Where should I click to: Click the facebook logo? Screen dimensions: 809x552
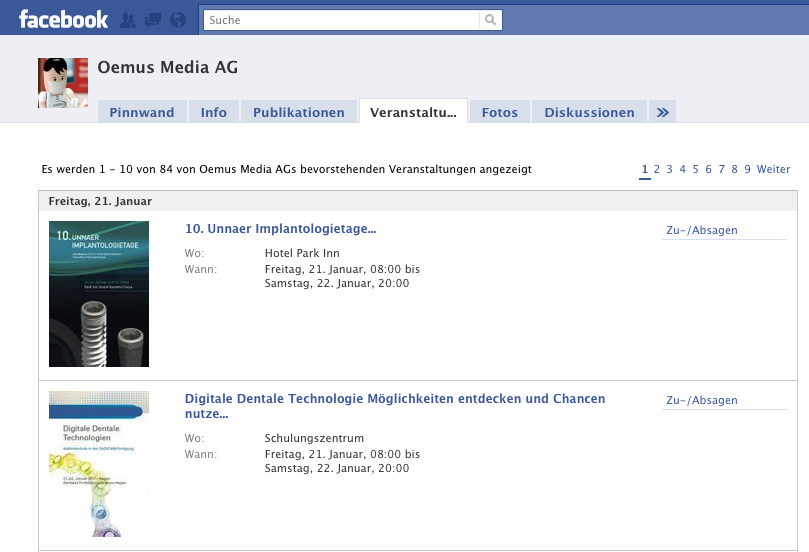[63, 20]
